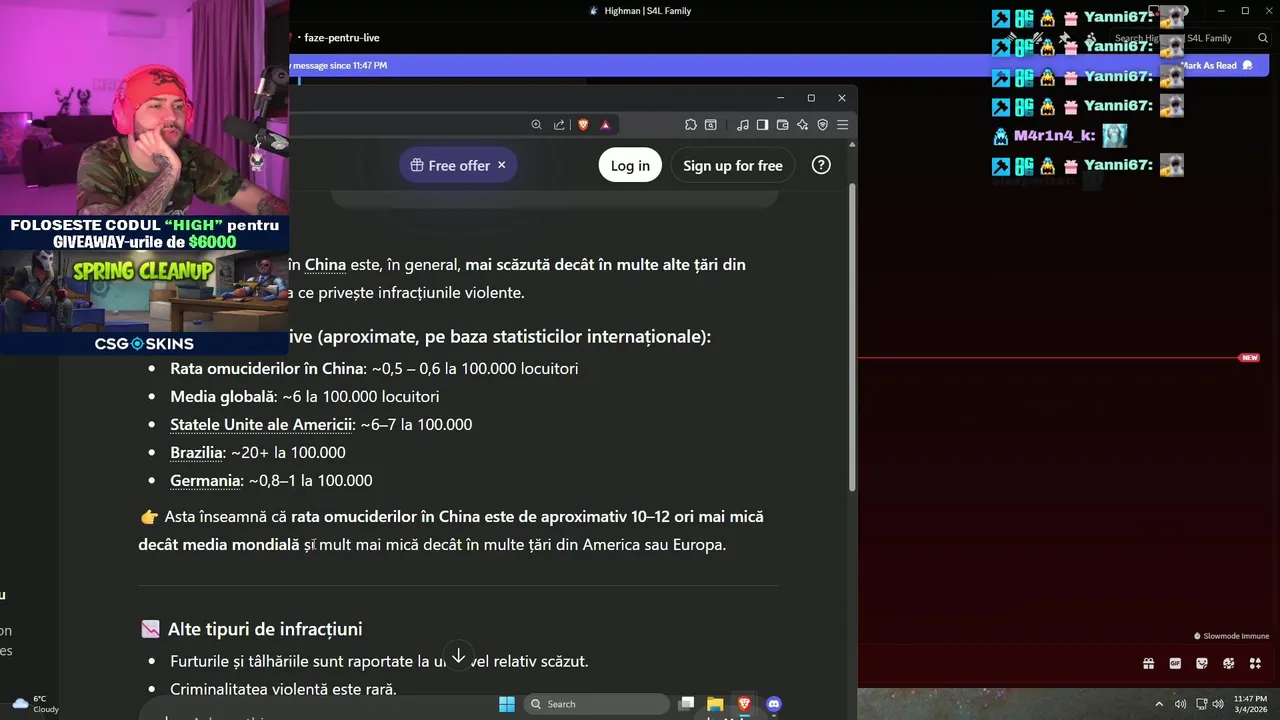
Task: Click the Brazilia link
Action: (x=196, y=452)
